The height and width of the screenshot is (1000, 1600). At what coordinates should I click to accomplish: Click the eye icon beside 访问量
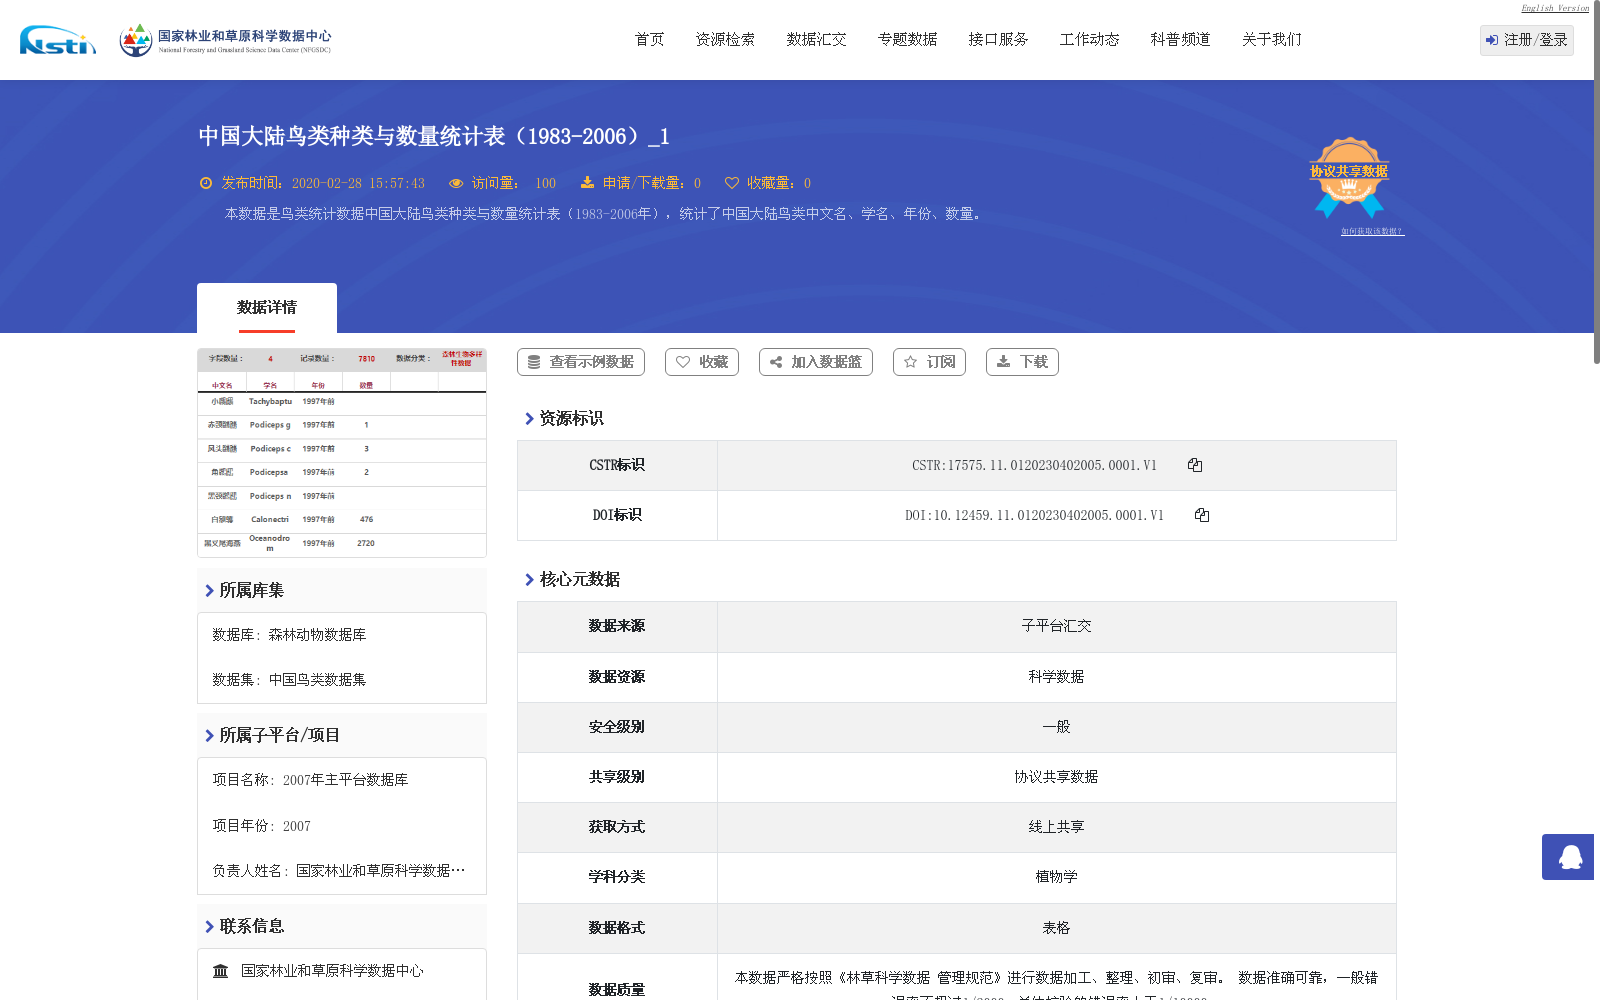pos(456,183)
